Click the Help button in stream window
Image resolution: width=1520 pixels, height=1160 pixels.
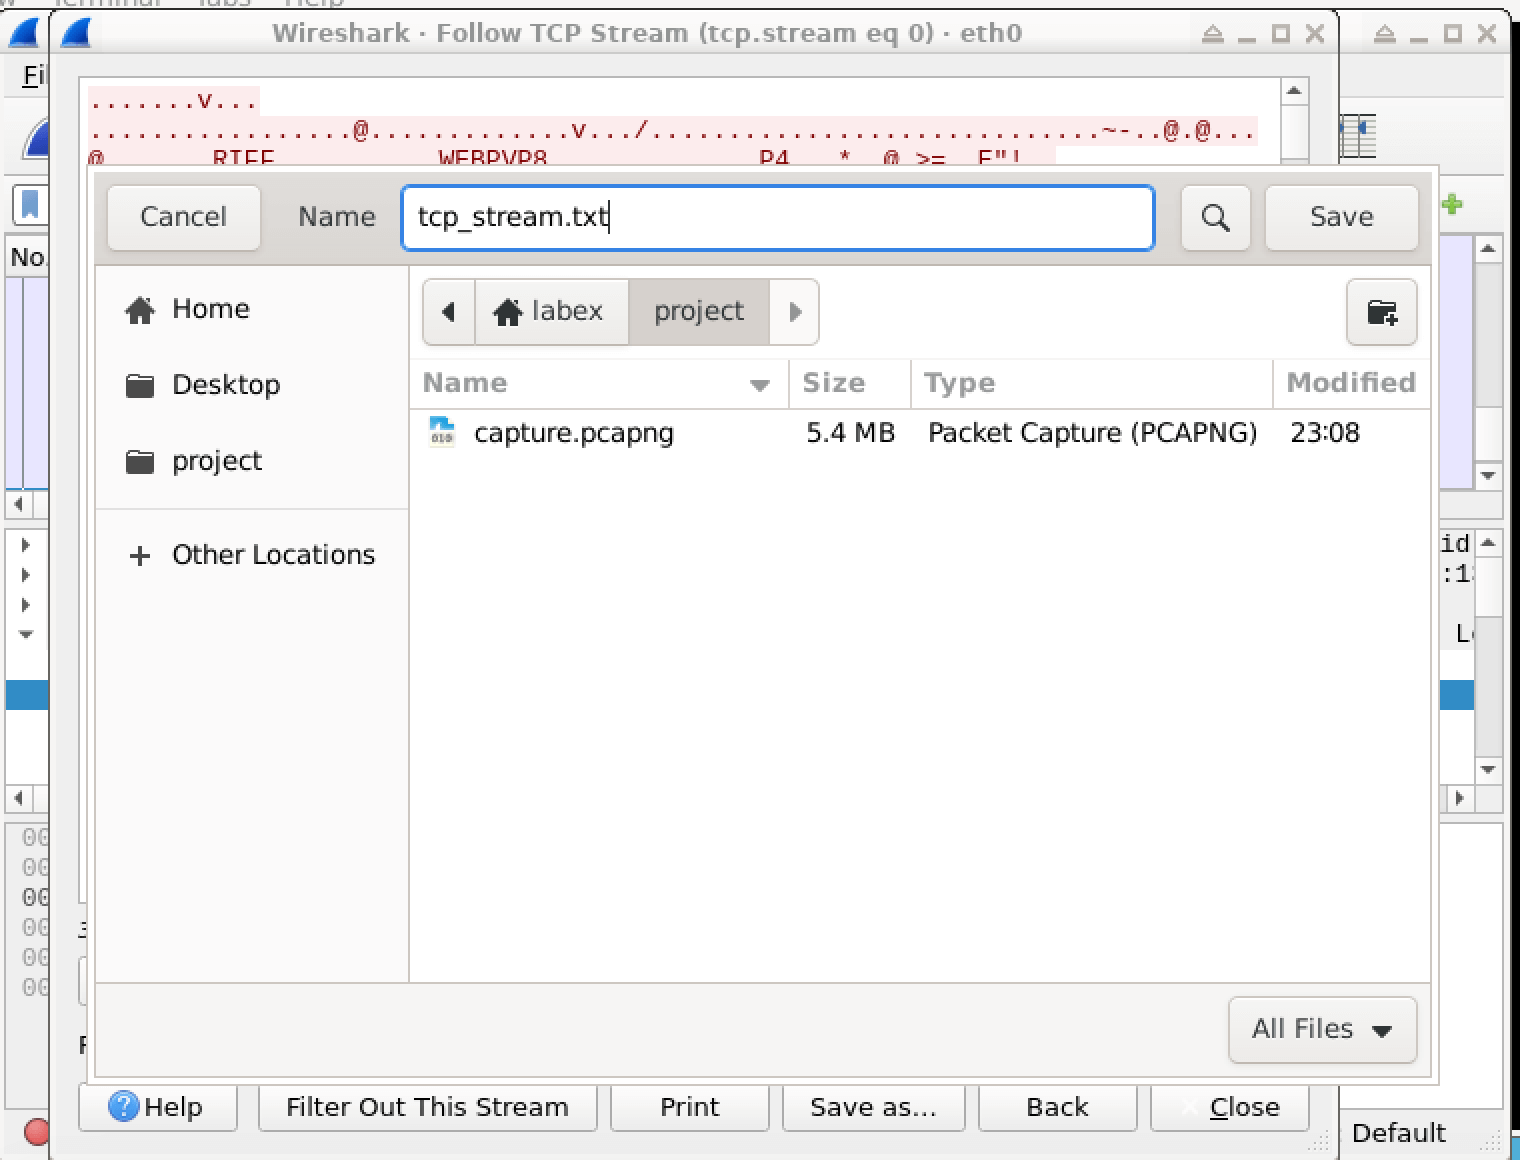point(157,1107)
